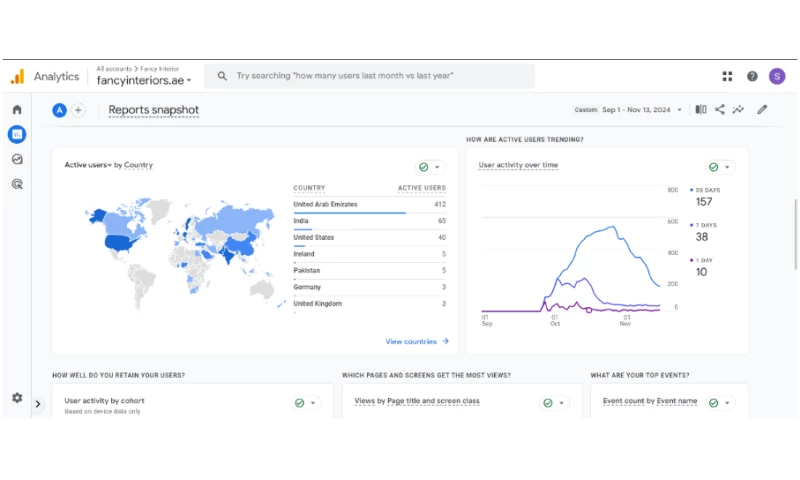Open the Reports icon in sidebar

coord(17,134)
